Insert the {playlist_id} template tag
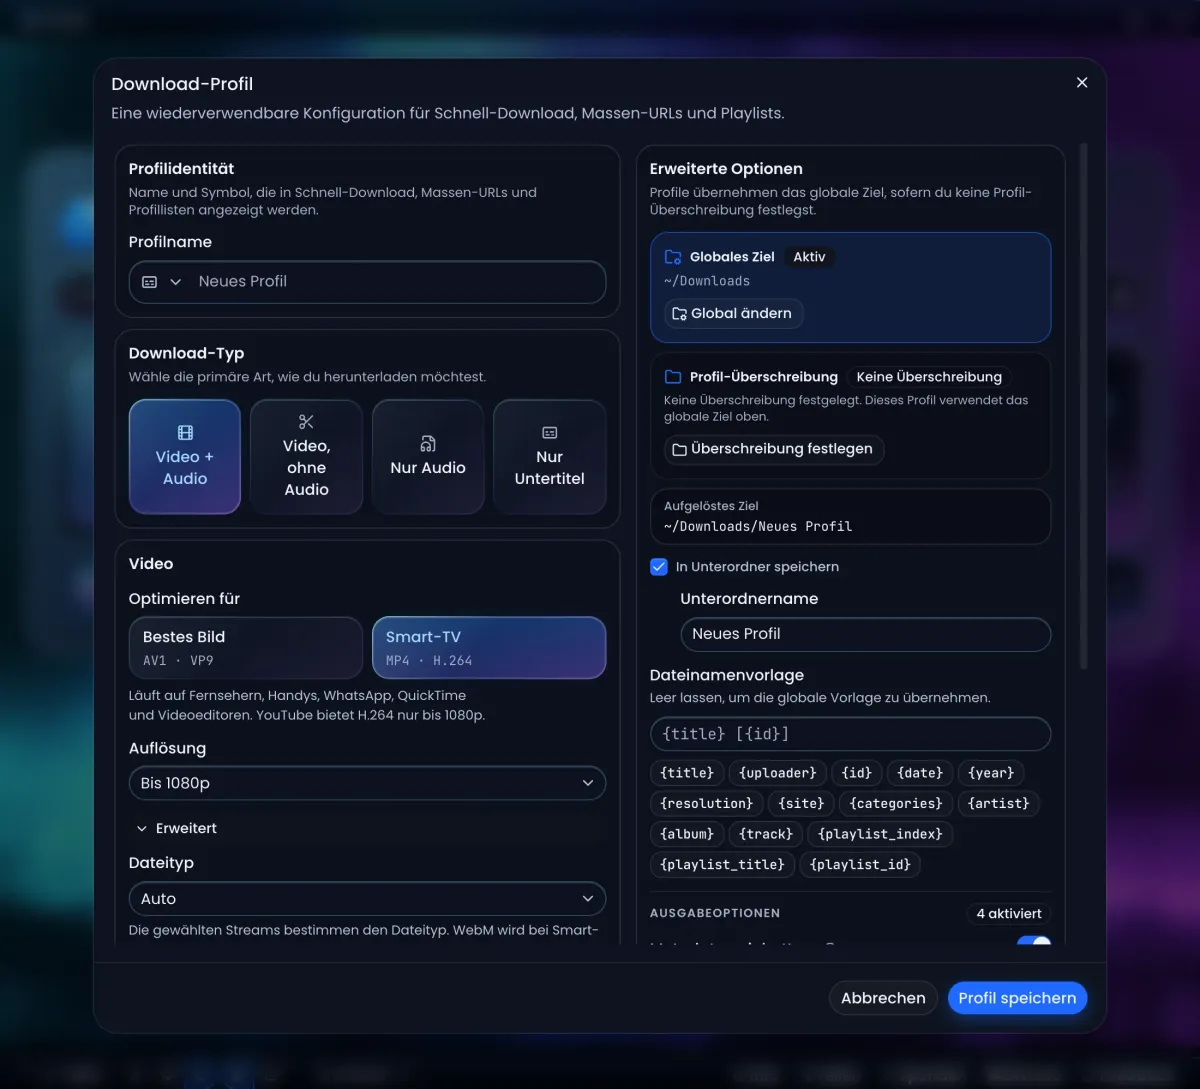1200x1089 pixels. coord(860,864)
